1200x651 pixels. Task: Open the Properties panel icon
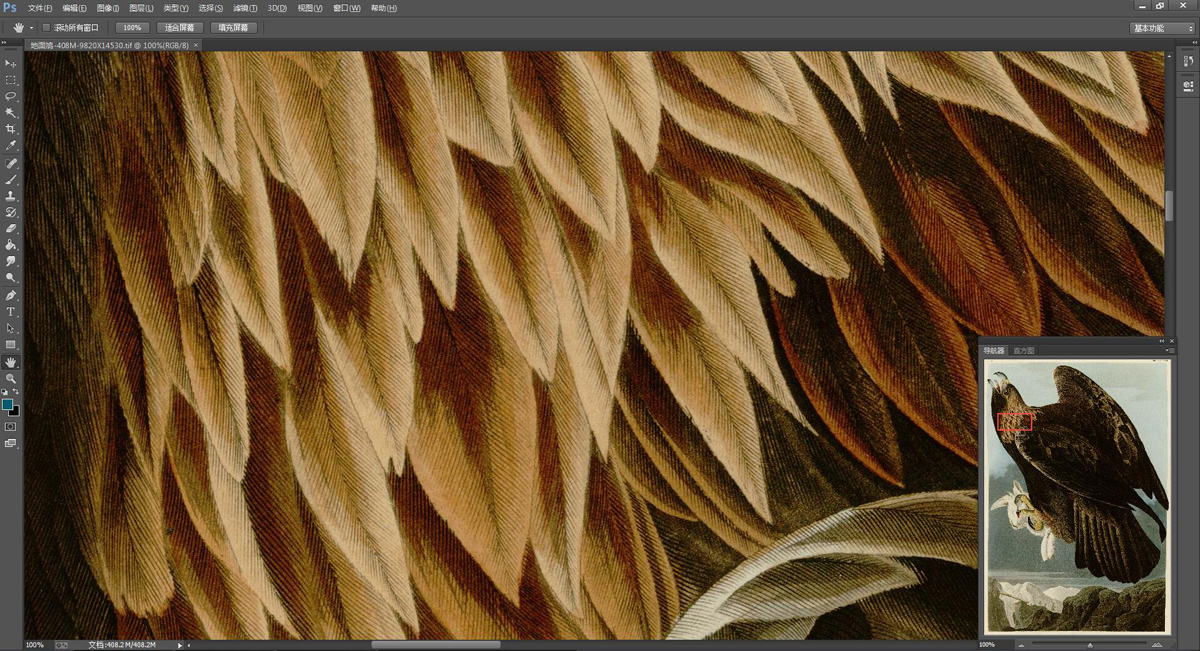(1188, 86)
